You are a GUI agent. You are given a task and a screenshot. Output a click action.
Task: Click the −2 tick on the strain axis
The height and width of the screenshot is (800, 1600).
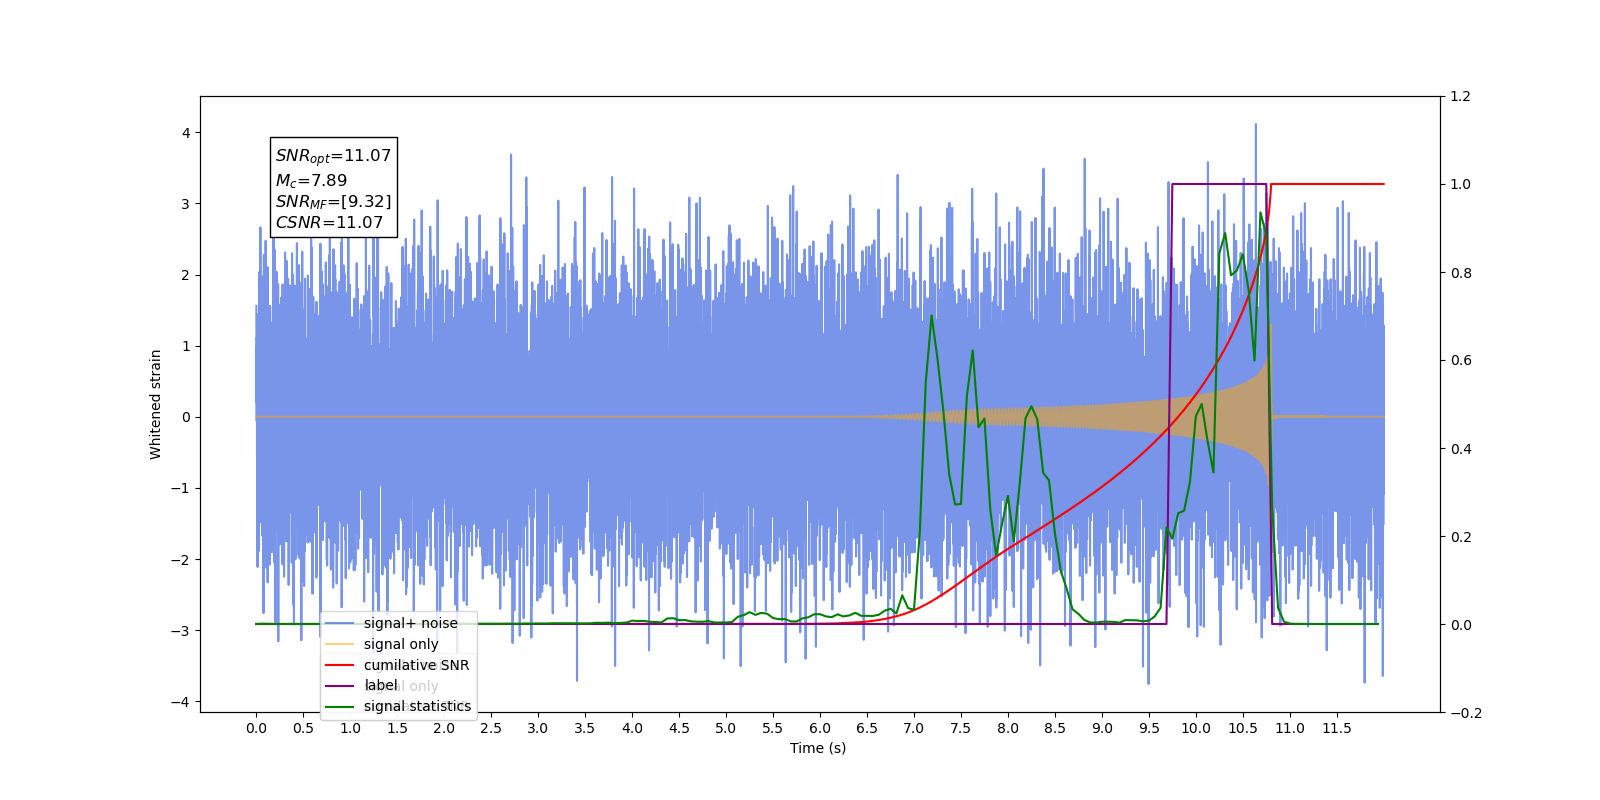[180, 559]
